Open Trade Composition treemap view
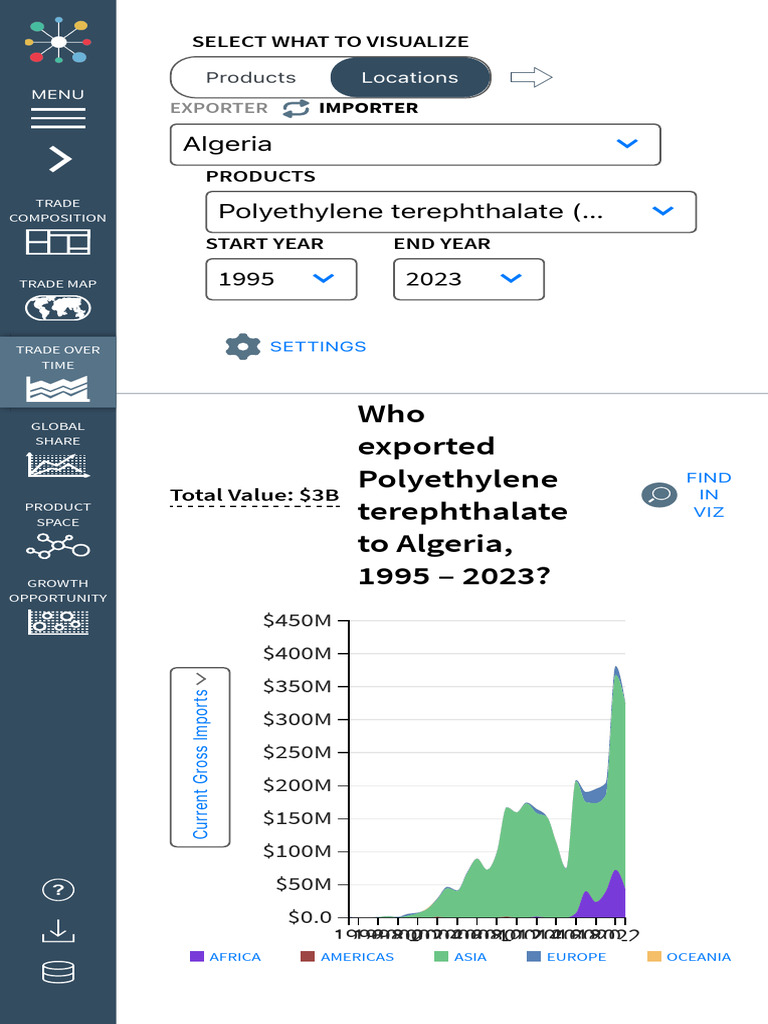768x1024 pixels. click(58, 228)
